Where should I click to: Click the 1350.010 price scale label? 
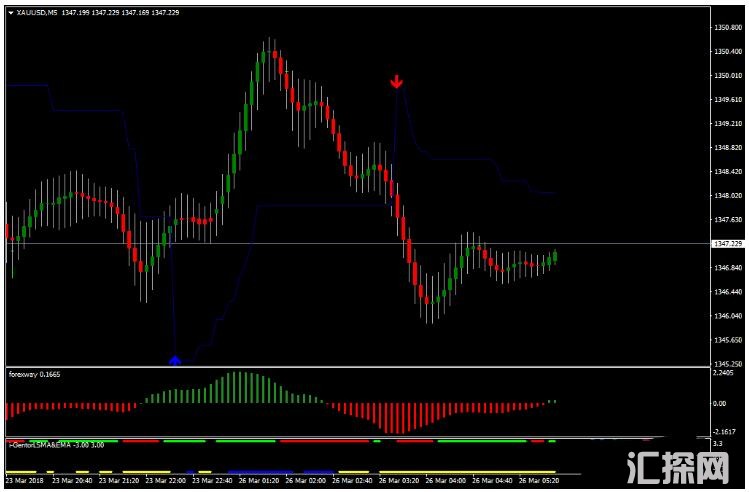pos(728,75)
